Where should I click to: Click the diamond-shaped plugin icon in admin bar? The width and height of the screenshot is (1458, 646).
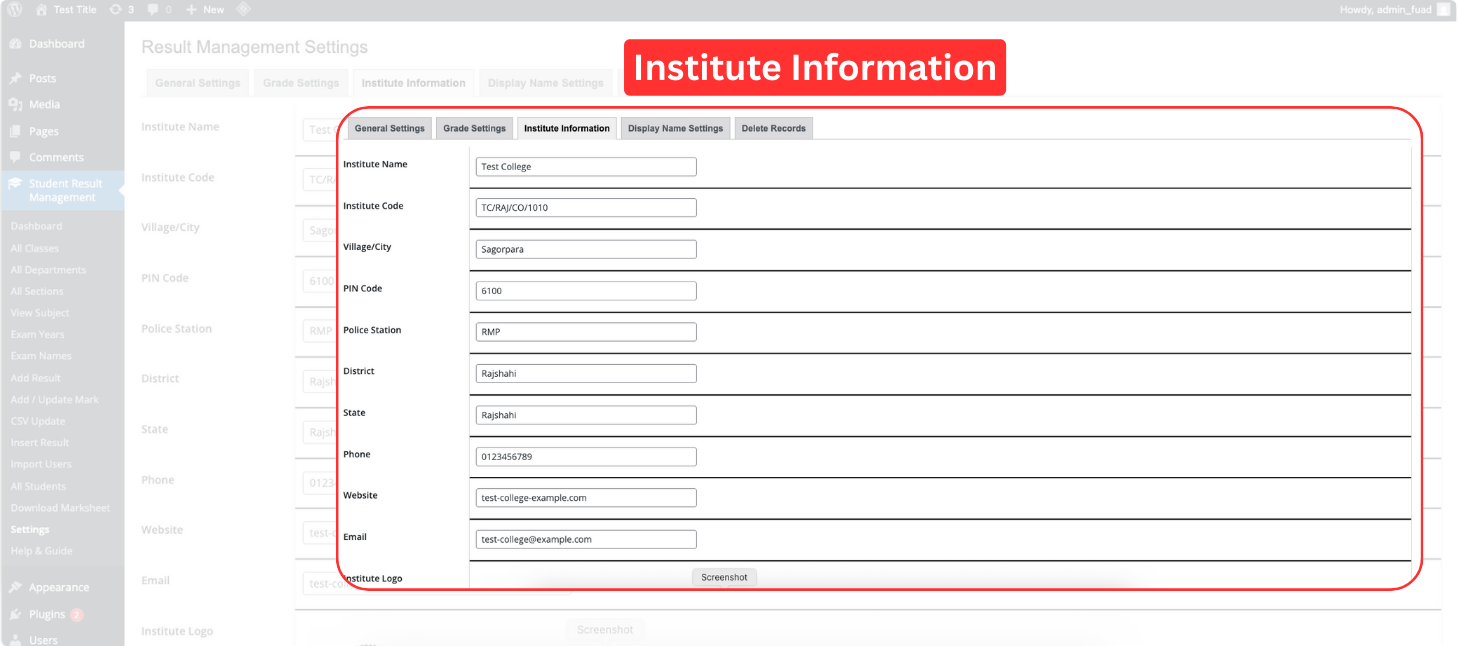[x=243, y=9]
